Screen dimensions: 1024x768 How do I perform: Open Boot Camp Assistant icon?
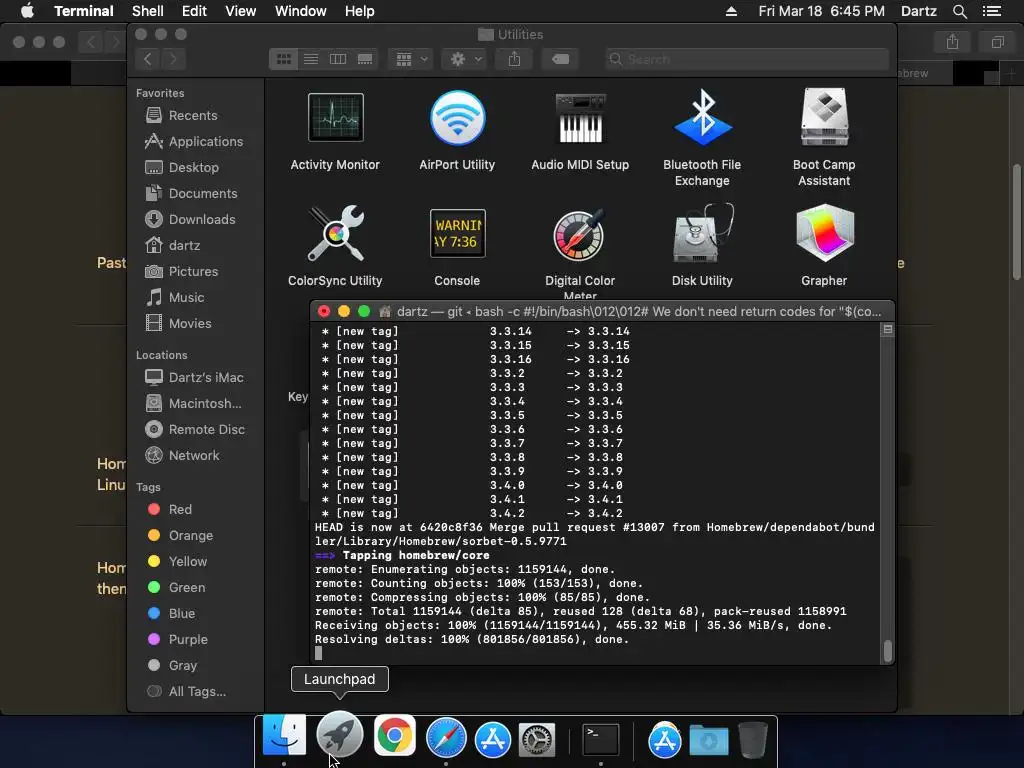[x=824, y=118]
